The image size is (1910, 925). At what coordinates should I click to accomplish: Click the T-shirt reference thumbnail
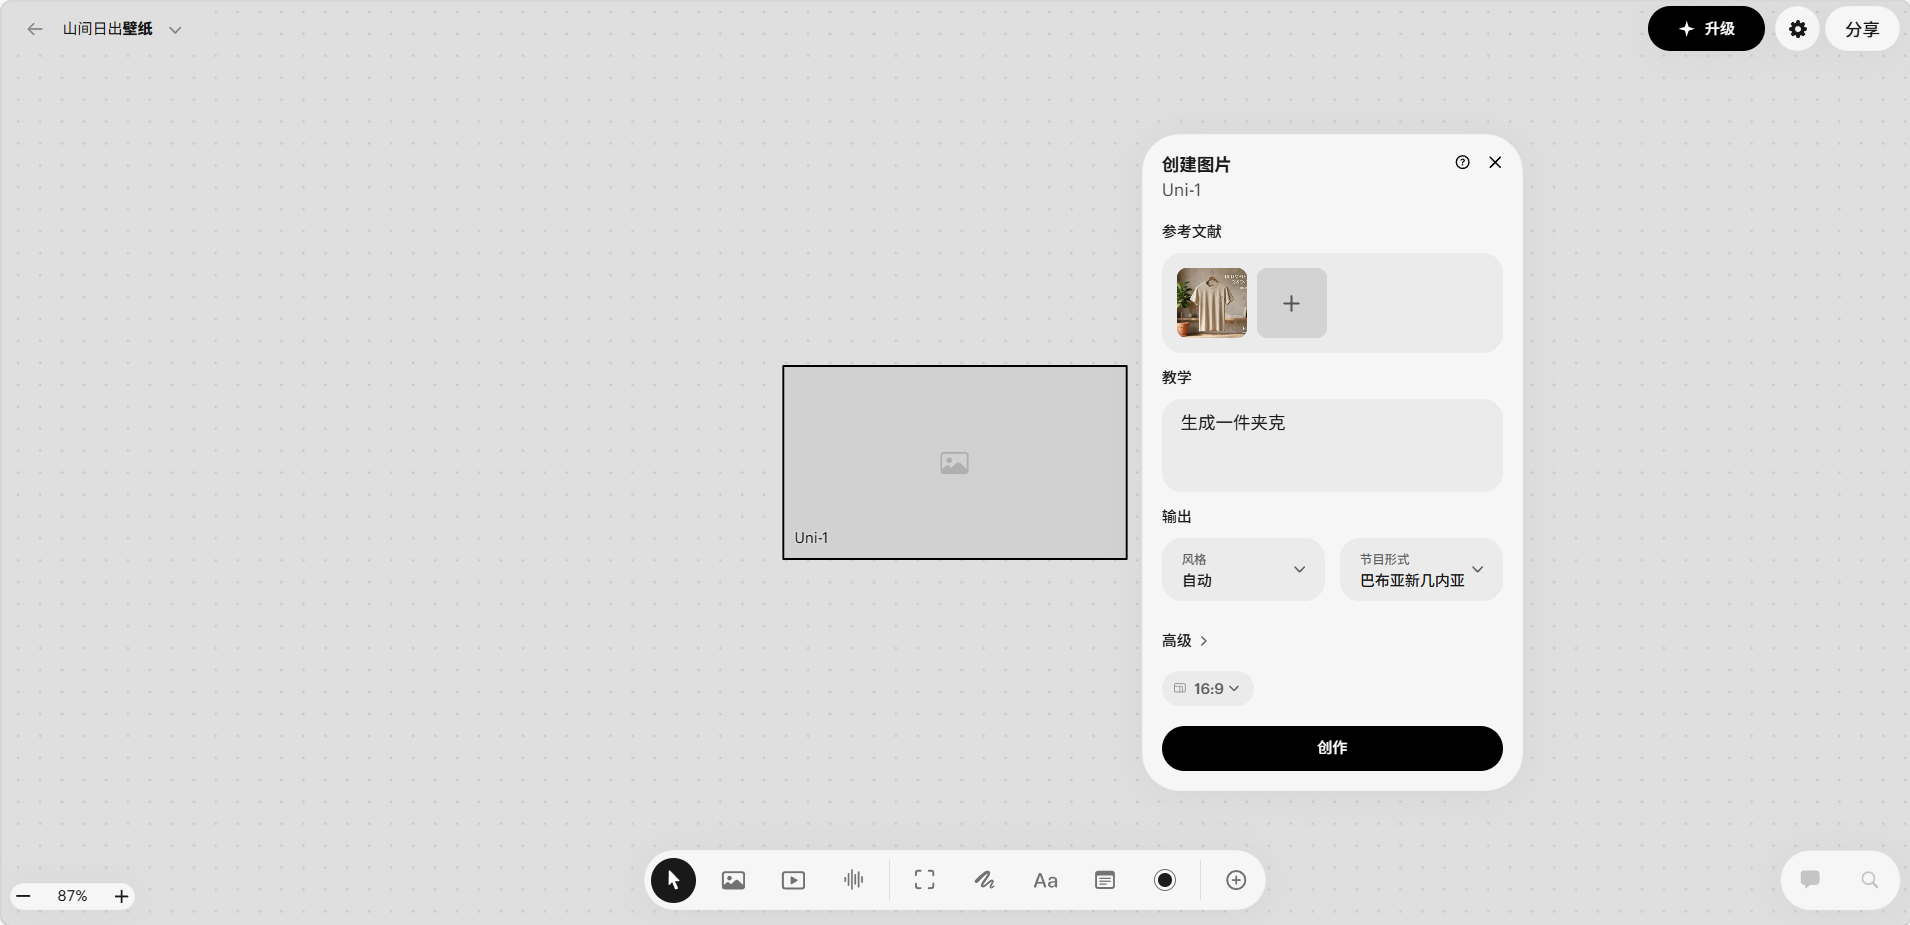[1211, 303]
